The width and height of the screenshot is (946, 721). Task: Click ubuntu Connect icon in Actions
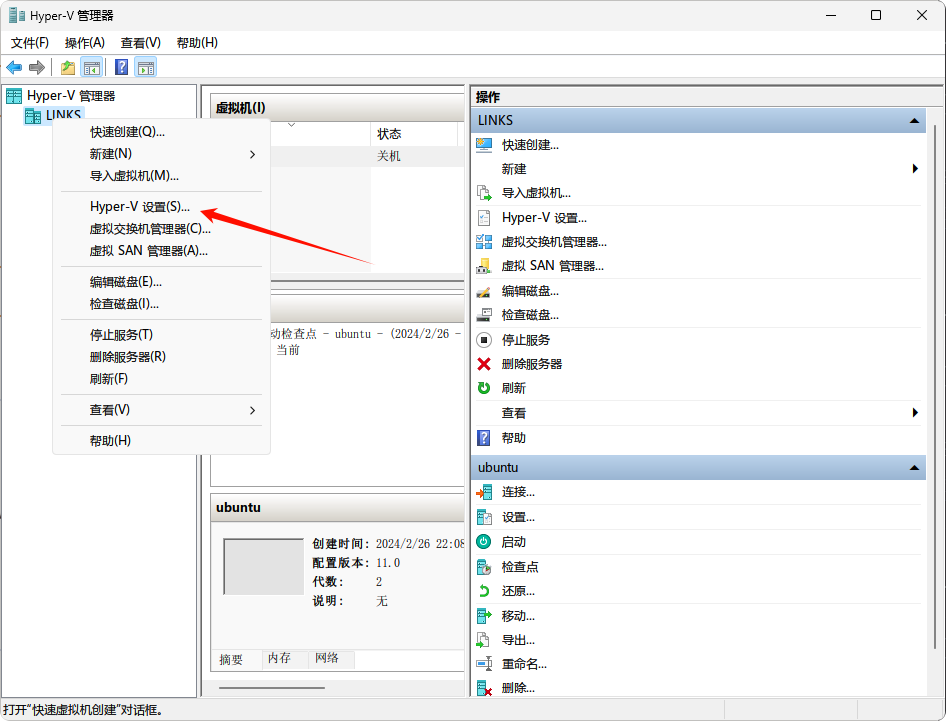pos(484,492)
